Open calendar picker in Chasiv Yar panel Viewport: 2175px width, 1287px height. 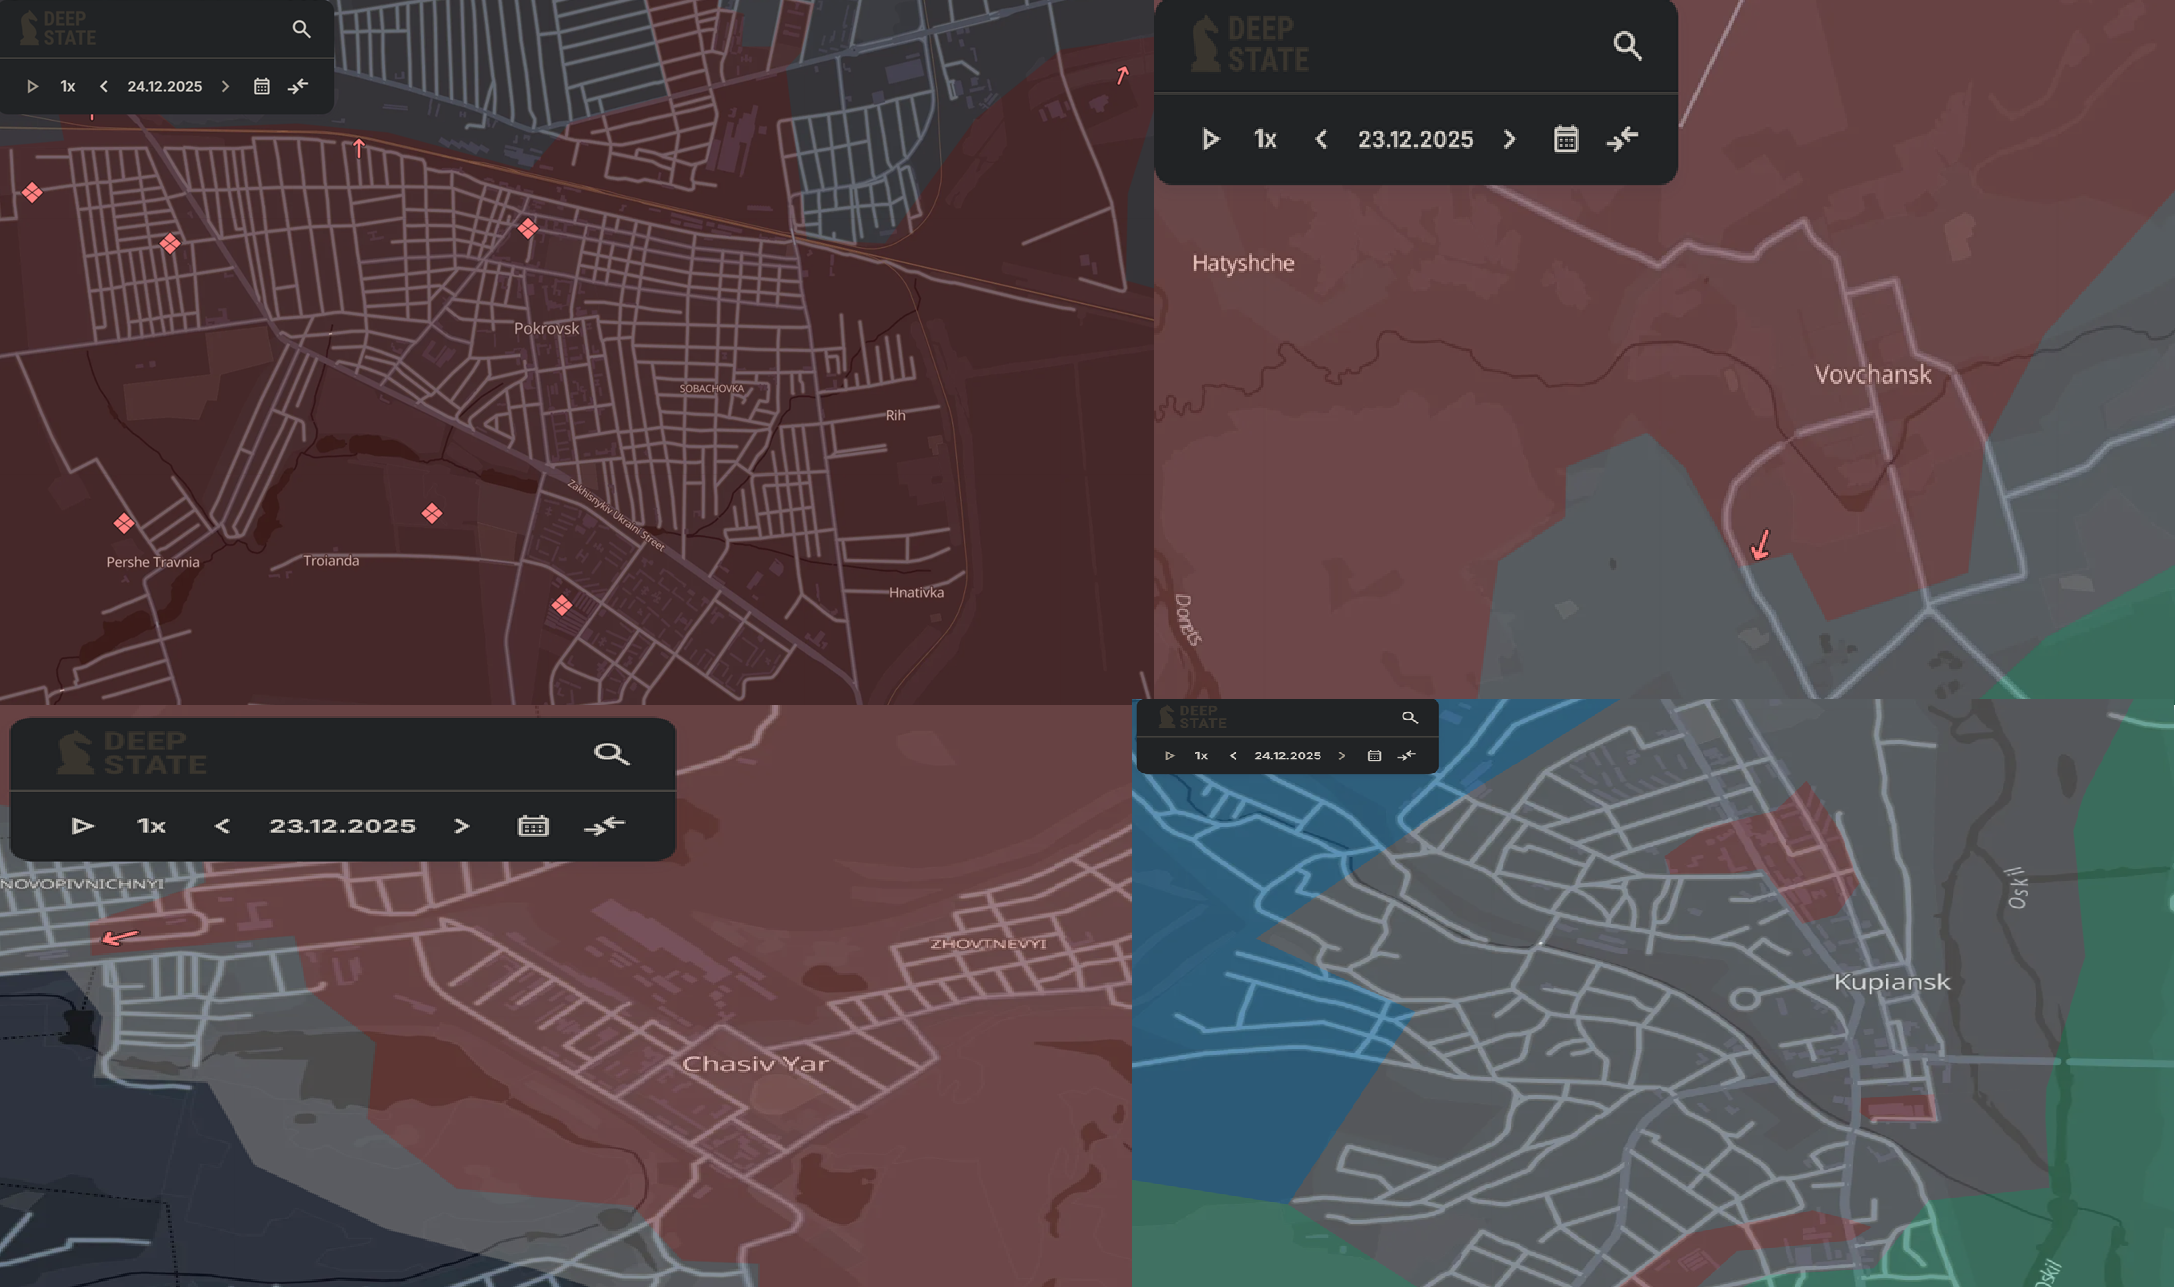(x=533, y=826)
